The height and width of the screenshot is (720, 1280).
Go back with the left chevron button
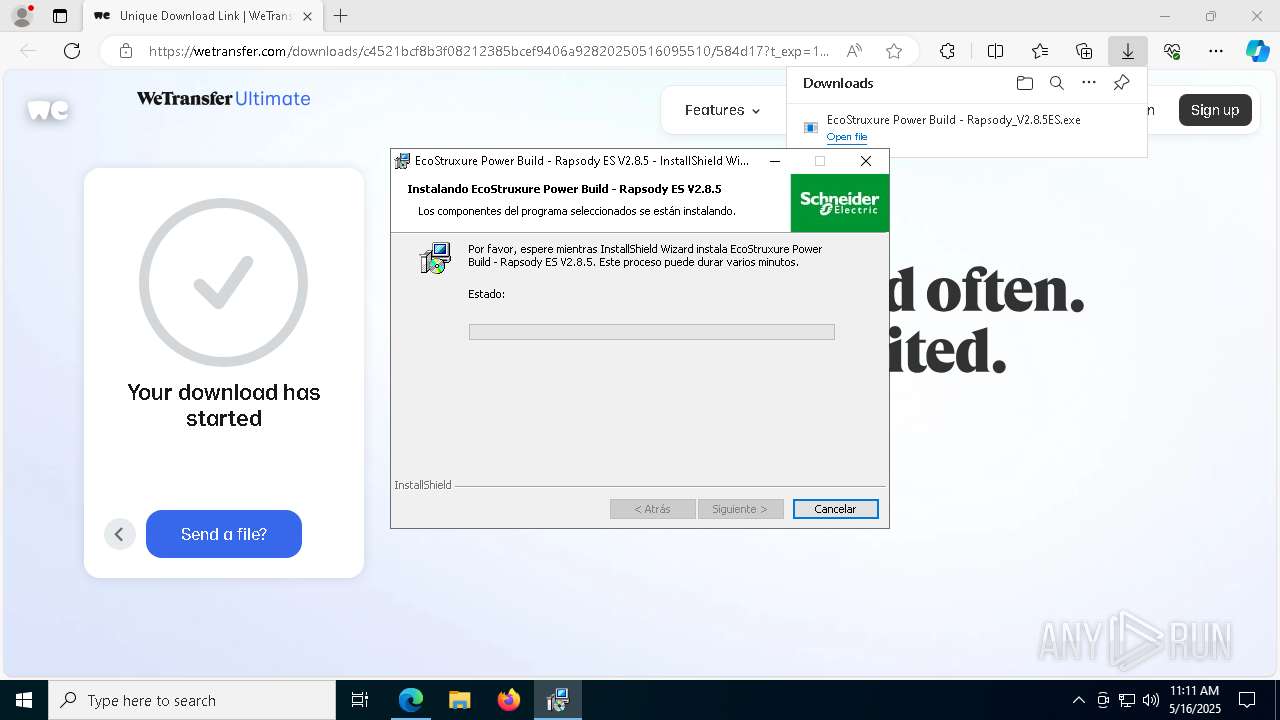[119, 534]
